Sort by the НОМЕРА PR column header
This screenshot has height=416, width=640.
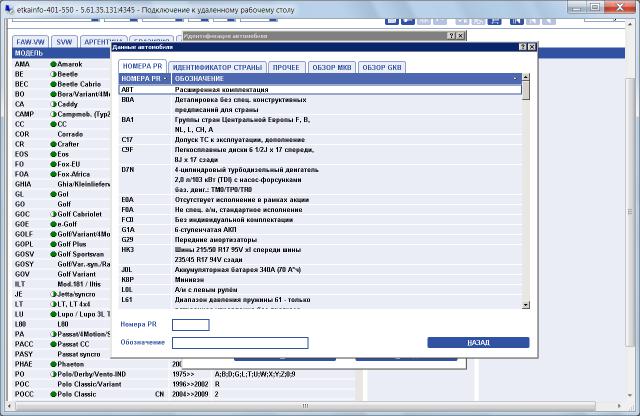144,78
